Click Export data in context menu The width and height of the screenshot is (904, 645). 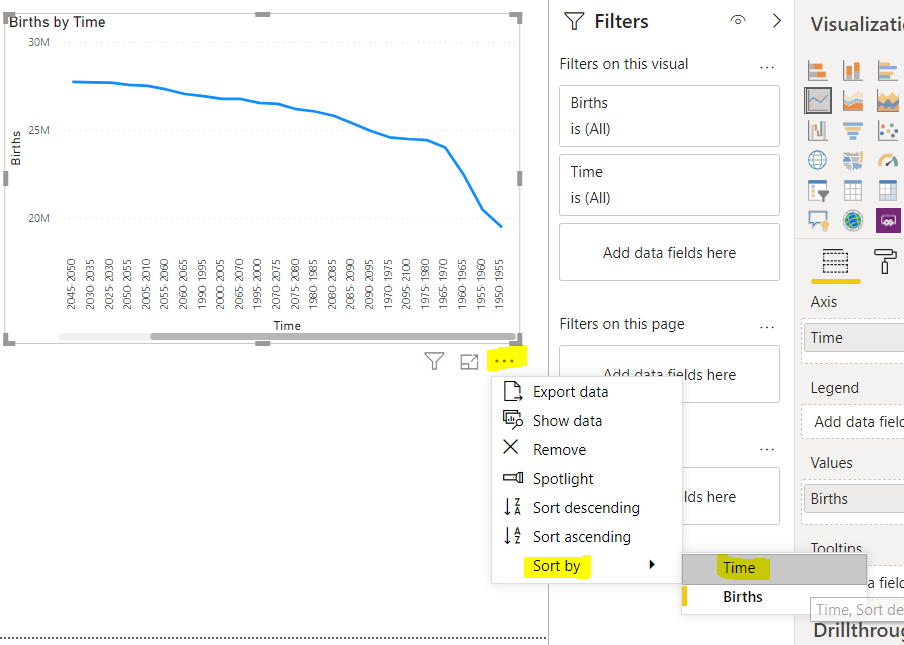pos(570,392)
